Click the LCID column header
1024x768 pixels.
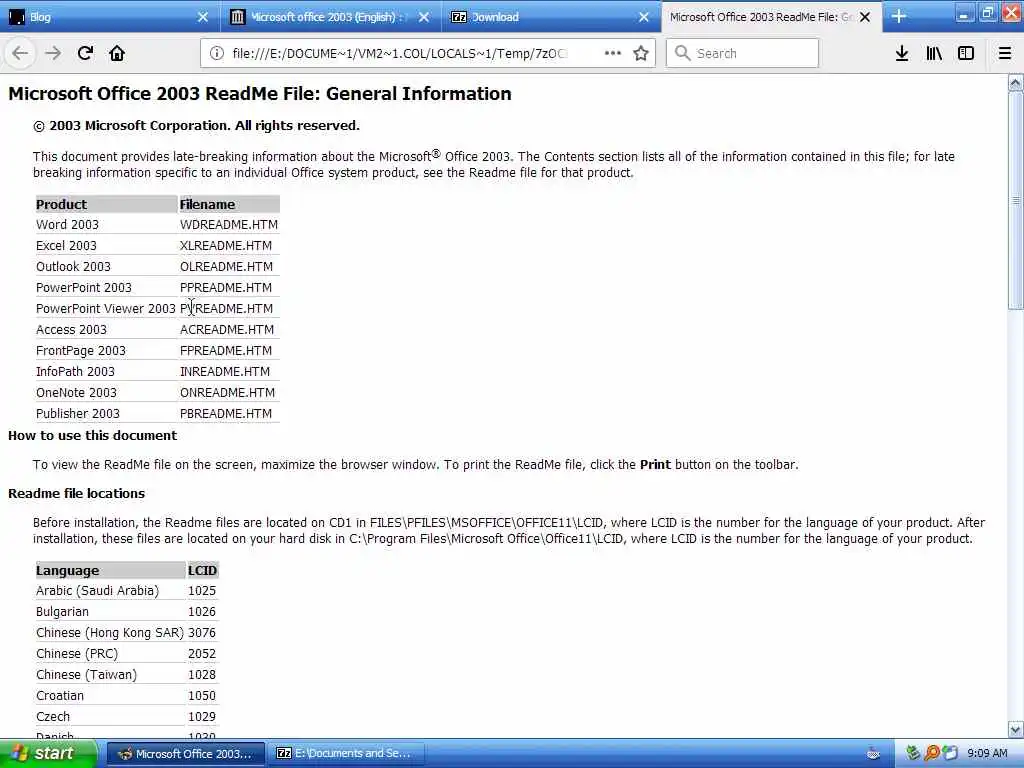tap(202, 570)
